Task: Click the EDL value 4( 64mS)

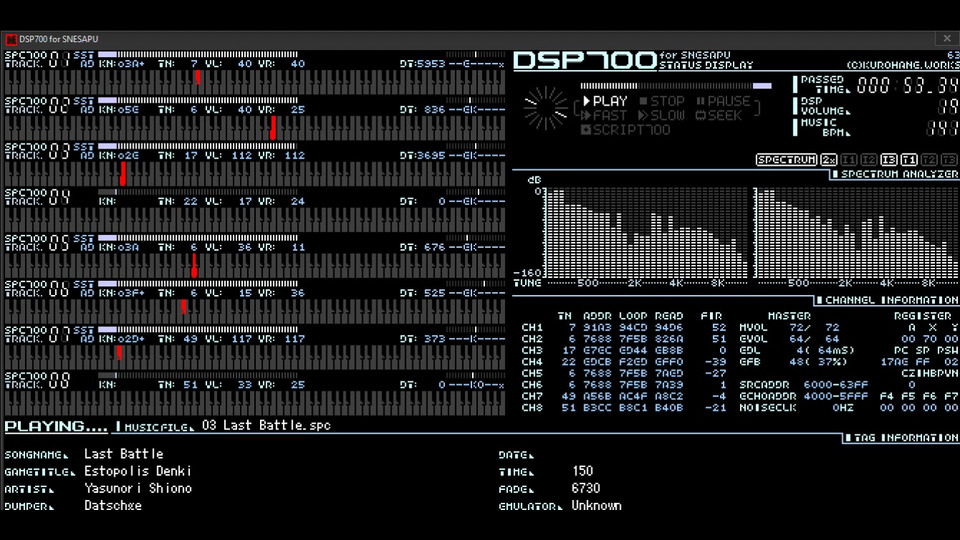Action: tap(825, 351)
